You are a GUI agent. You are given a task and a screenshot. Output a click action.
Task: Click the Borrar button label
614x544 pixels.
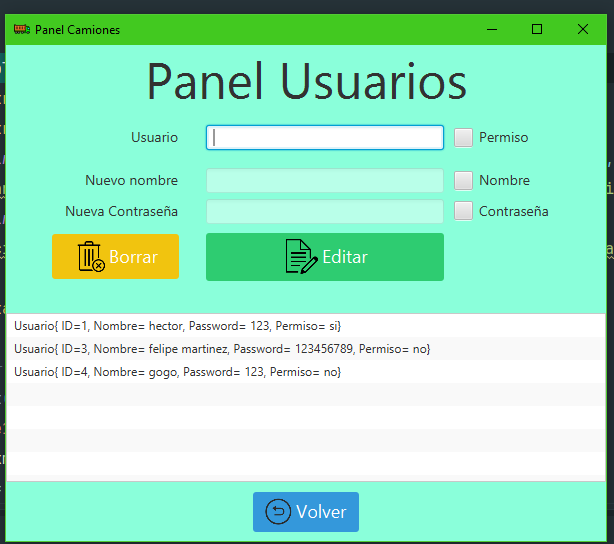click(133, 257)
